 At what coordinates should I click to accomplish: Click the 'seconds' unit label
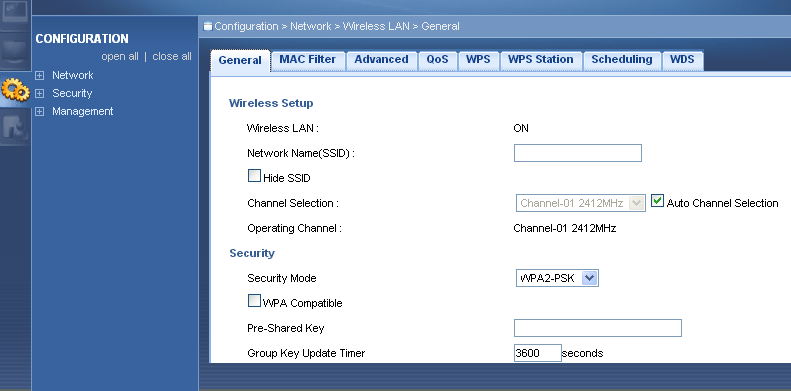click(x=583, y=353)
